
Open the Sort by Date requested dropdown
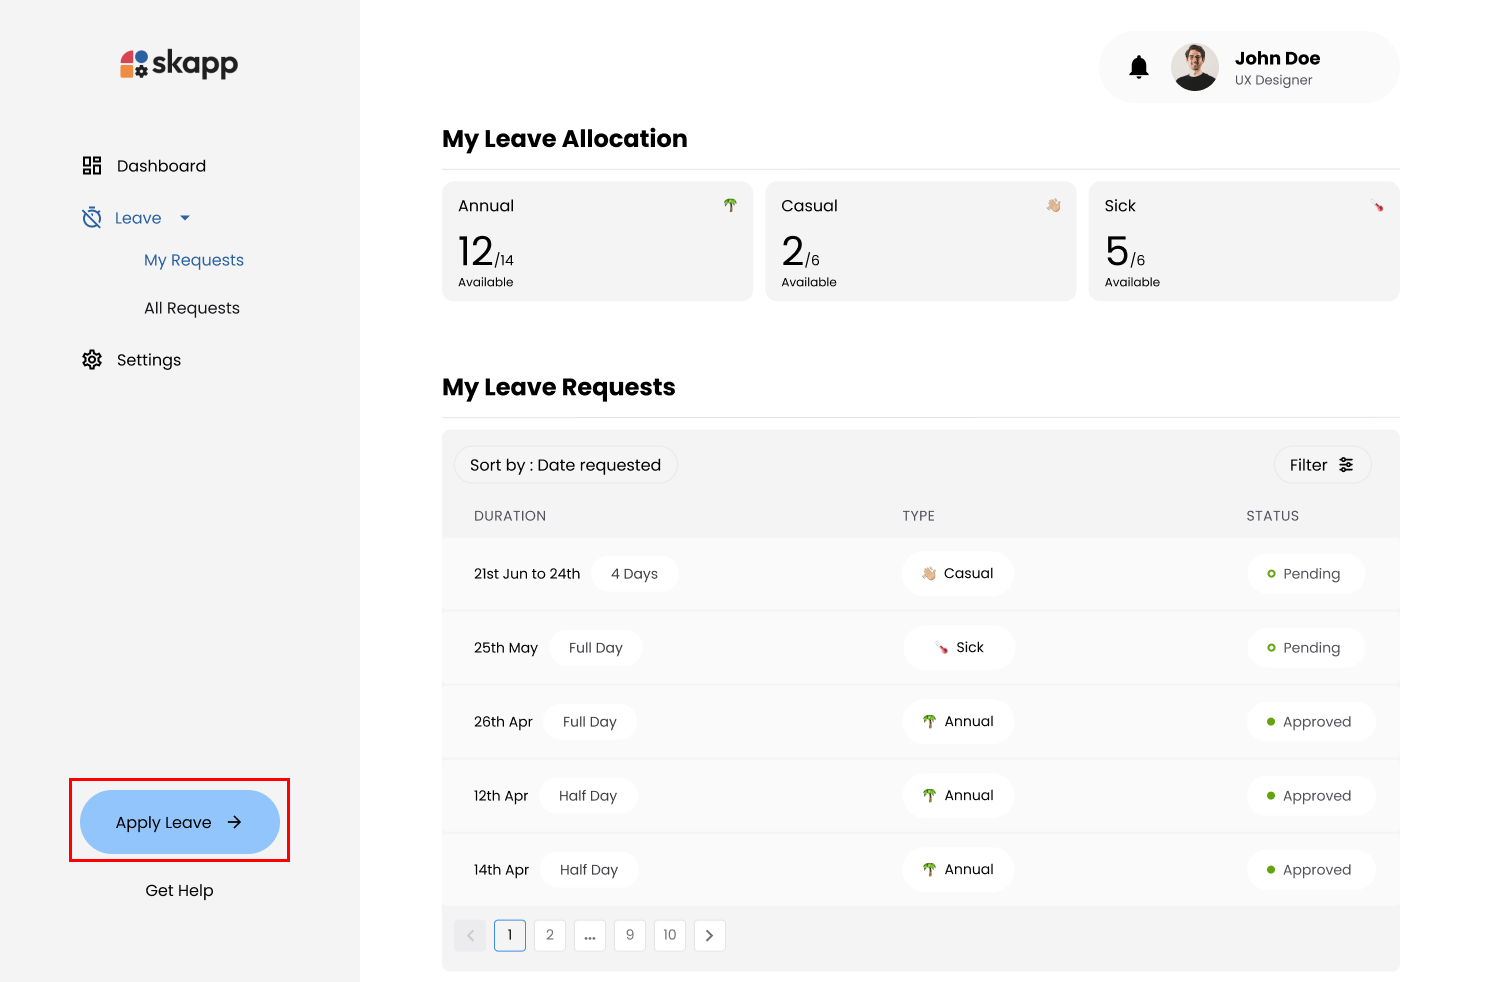pos(565,465)
